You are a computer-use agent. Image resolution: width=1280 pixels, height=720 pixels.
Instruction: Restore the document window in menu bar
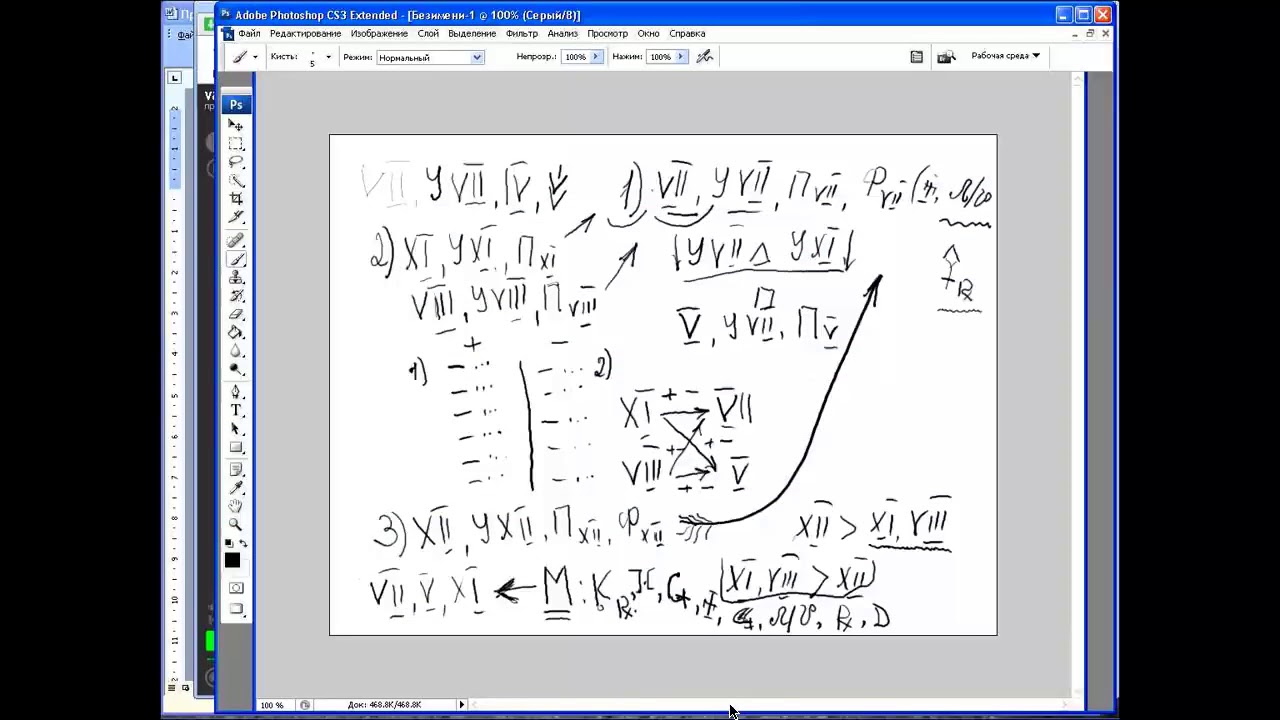coord(1090,33)
